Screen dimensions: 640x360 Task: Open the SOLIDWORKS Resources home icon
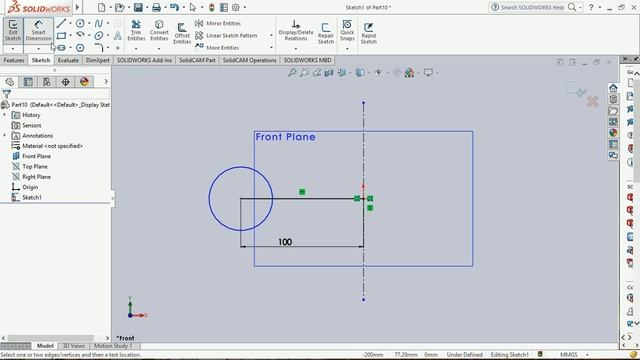613,88
